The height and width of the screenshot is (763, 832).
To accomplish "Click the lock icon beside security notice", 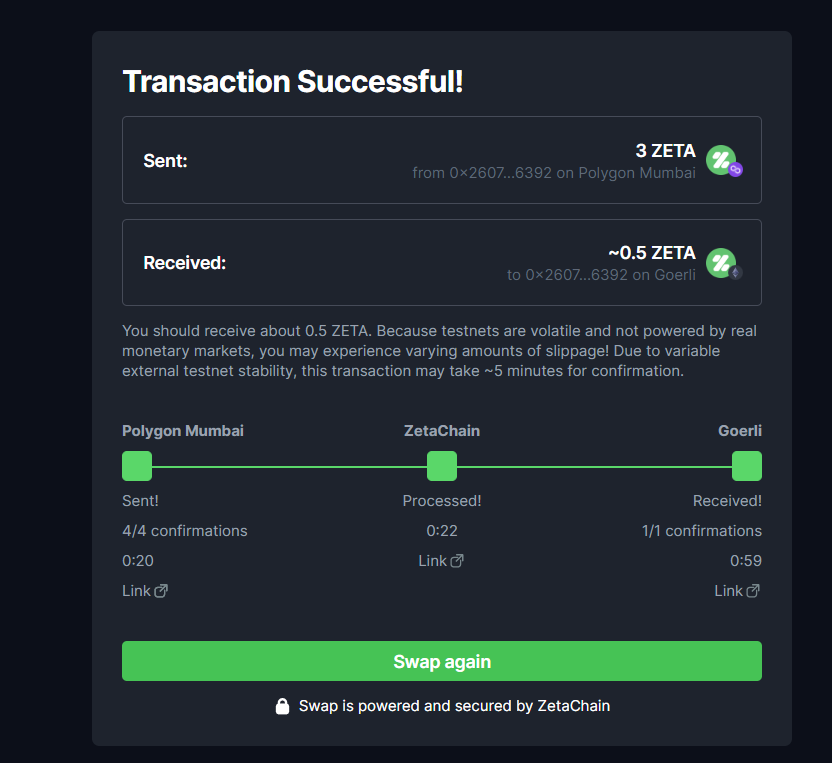I will [x=282, y=706].
